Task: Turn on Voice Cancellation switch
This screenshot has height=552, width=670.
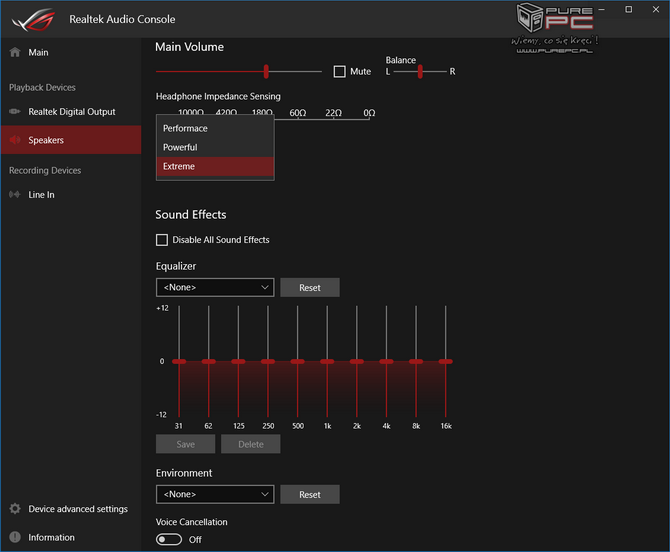Action: 169,539
